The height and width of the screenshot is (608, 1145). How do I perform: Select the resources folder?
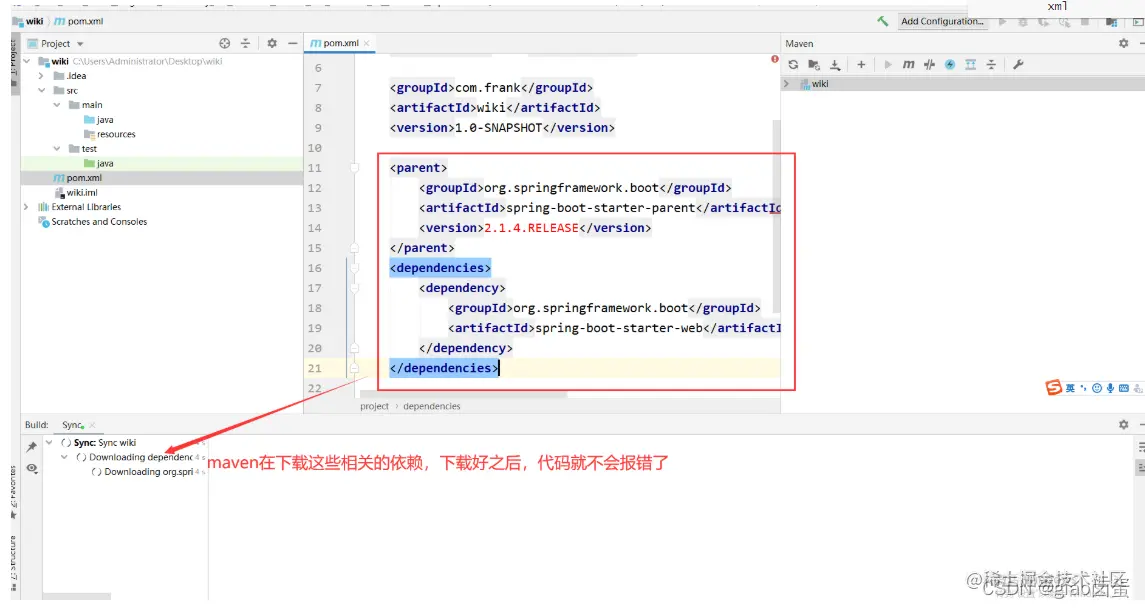(110, 134)
